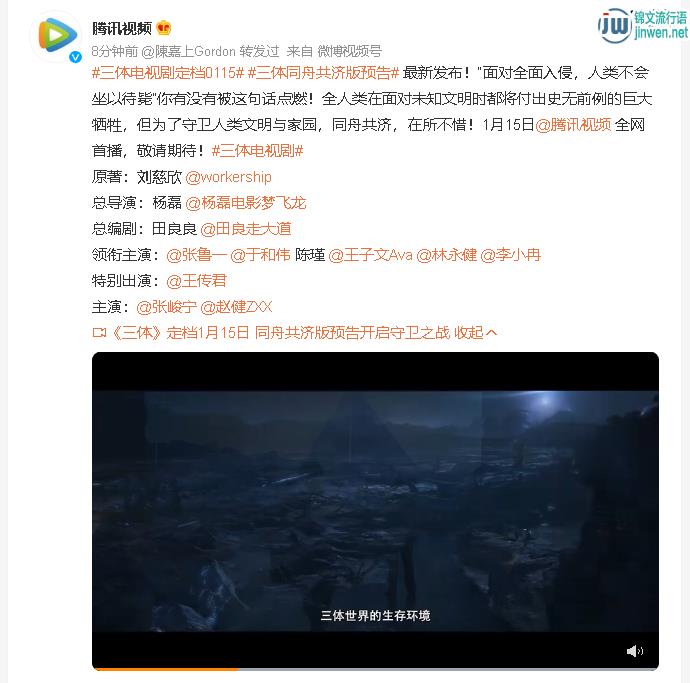The image size is (690, 683).
Task: Open the @田良走大道 mention
Action: click(246, 229)
